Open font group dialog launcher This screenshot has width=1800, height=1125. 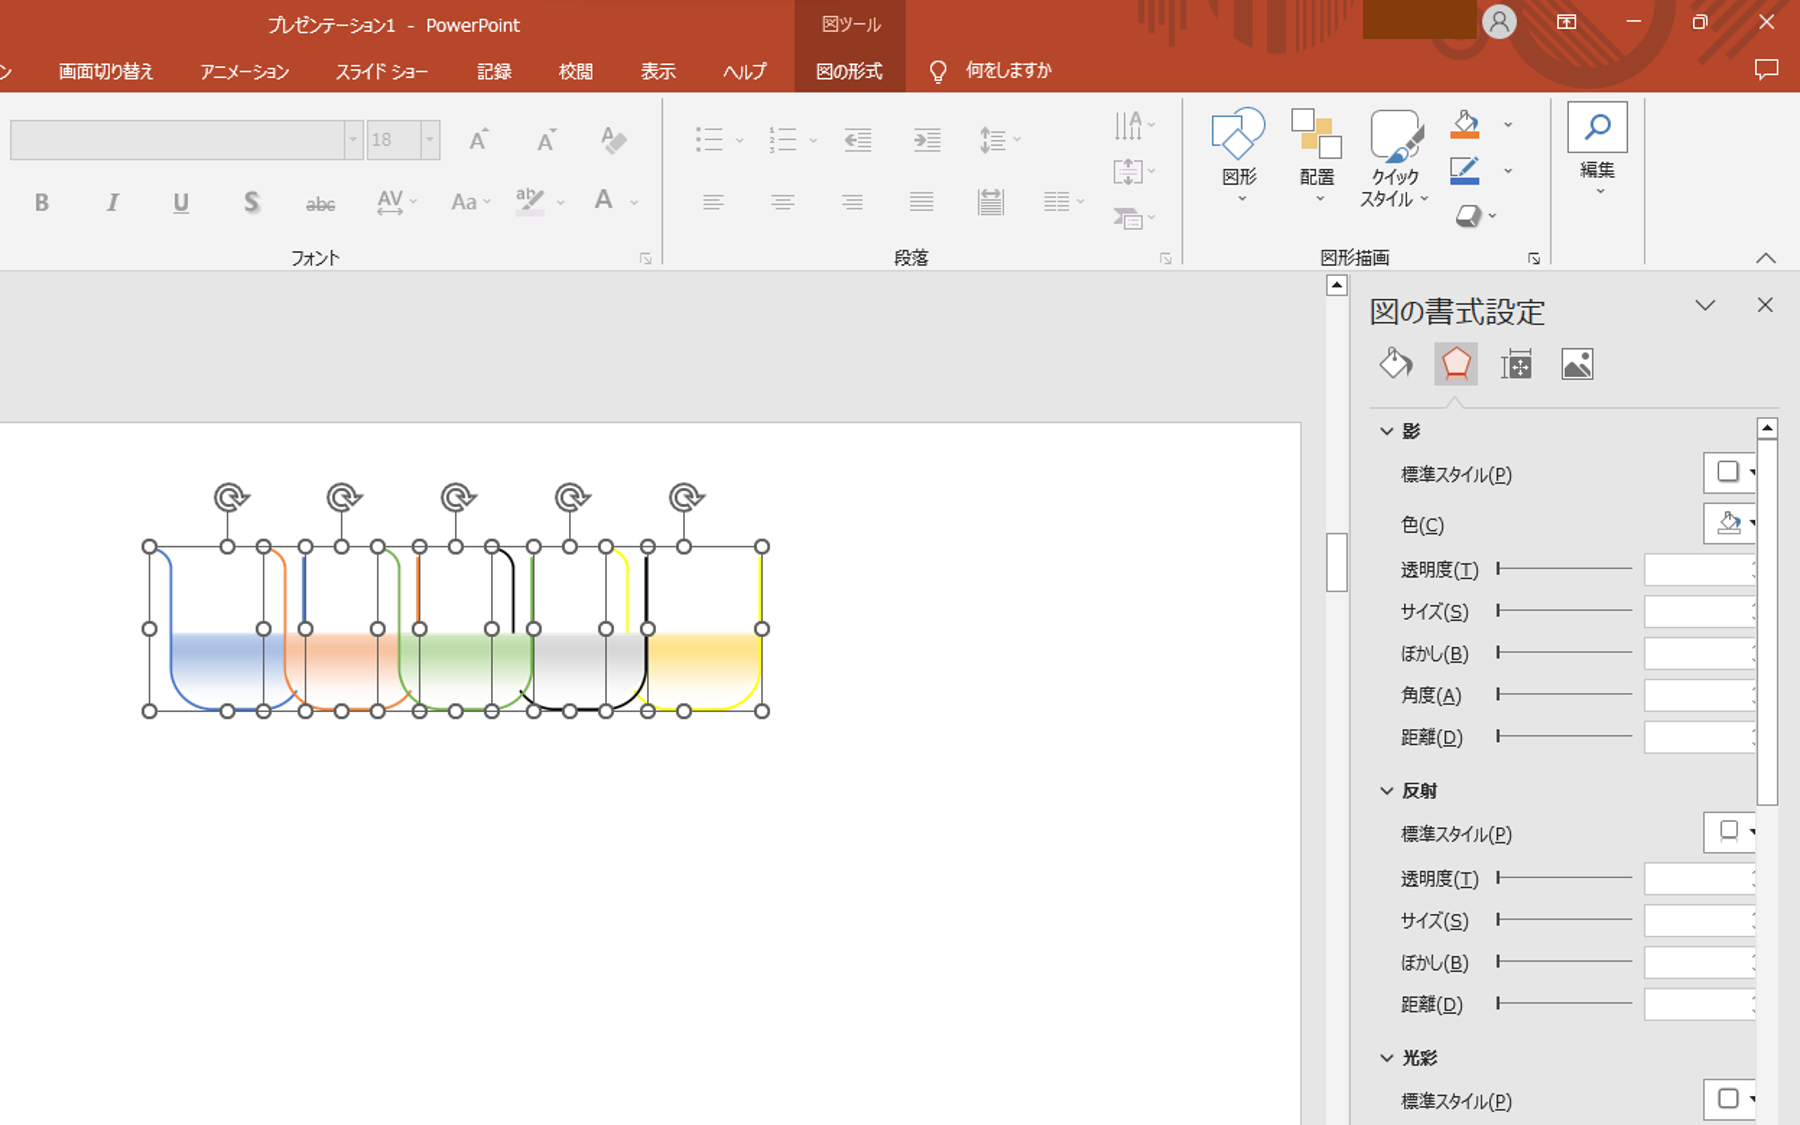pos(646,259)
